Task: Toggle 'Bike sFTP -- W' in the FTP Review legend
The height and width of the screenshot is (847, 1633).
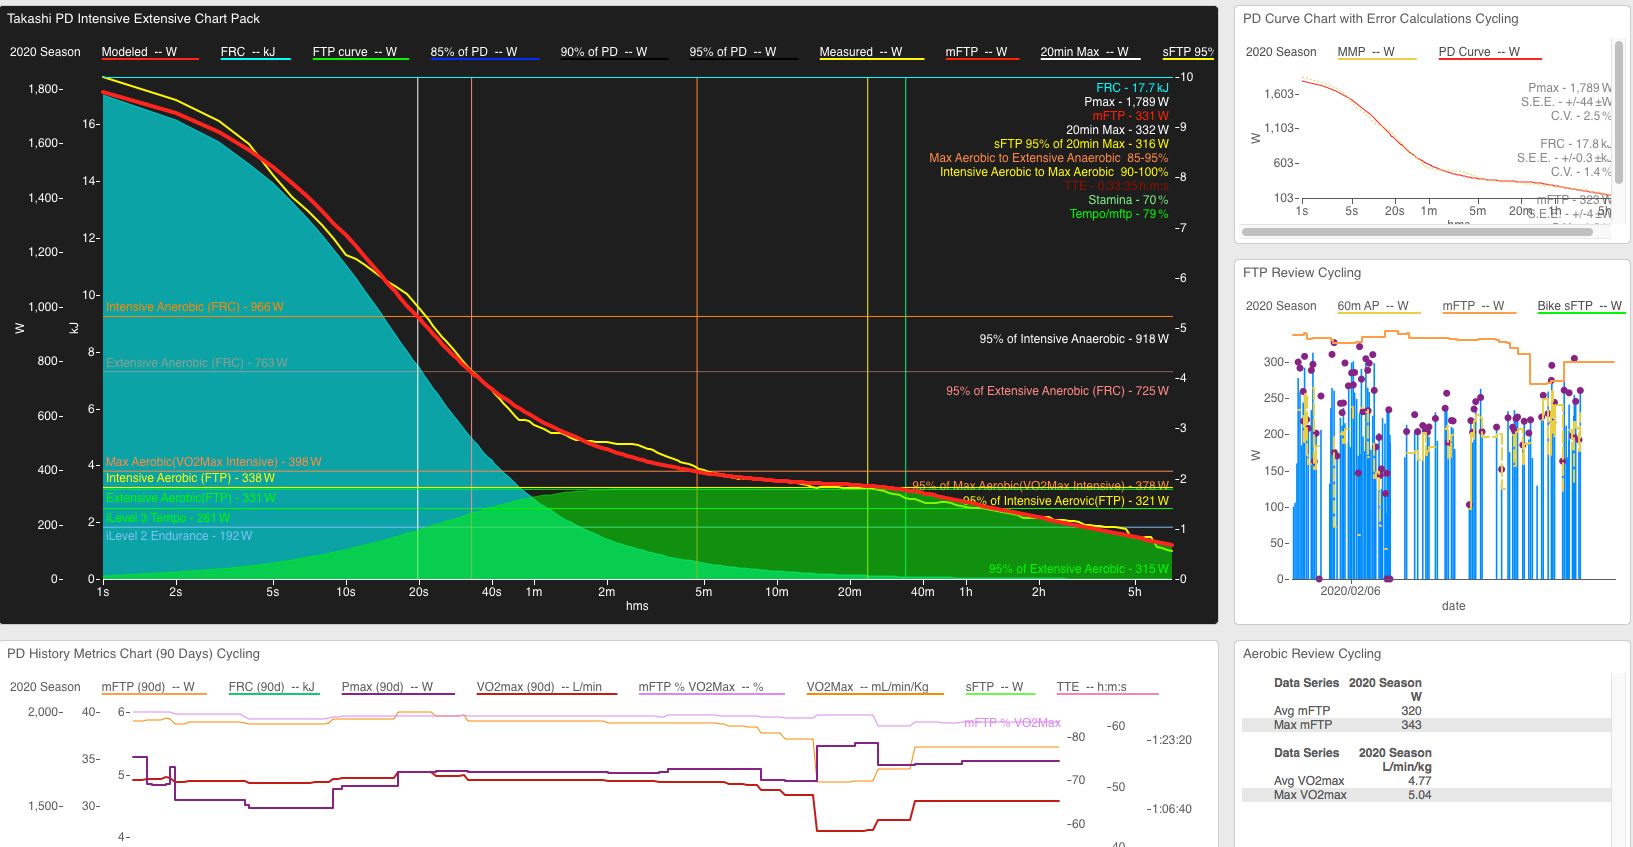Action: click(1581, 306)
